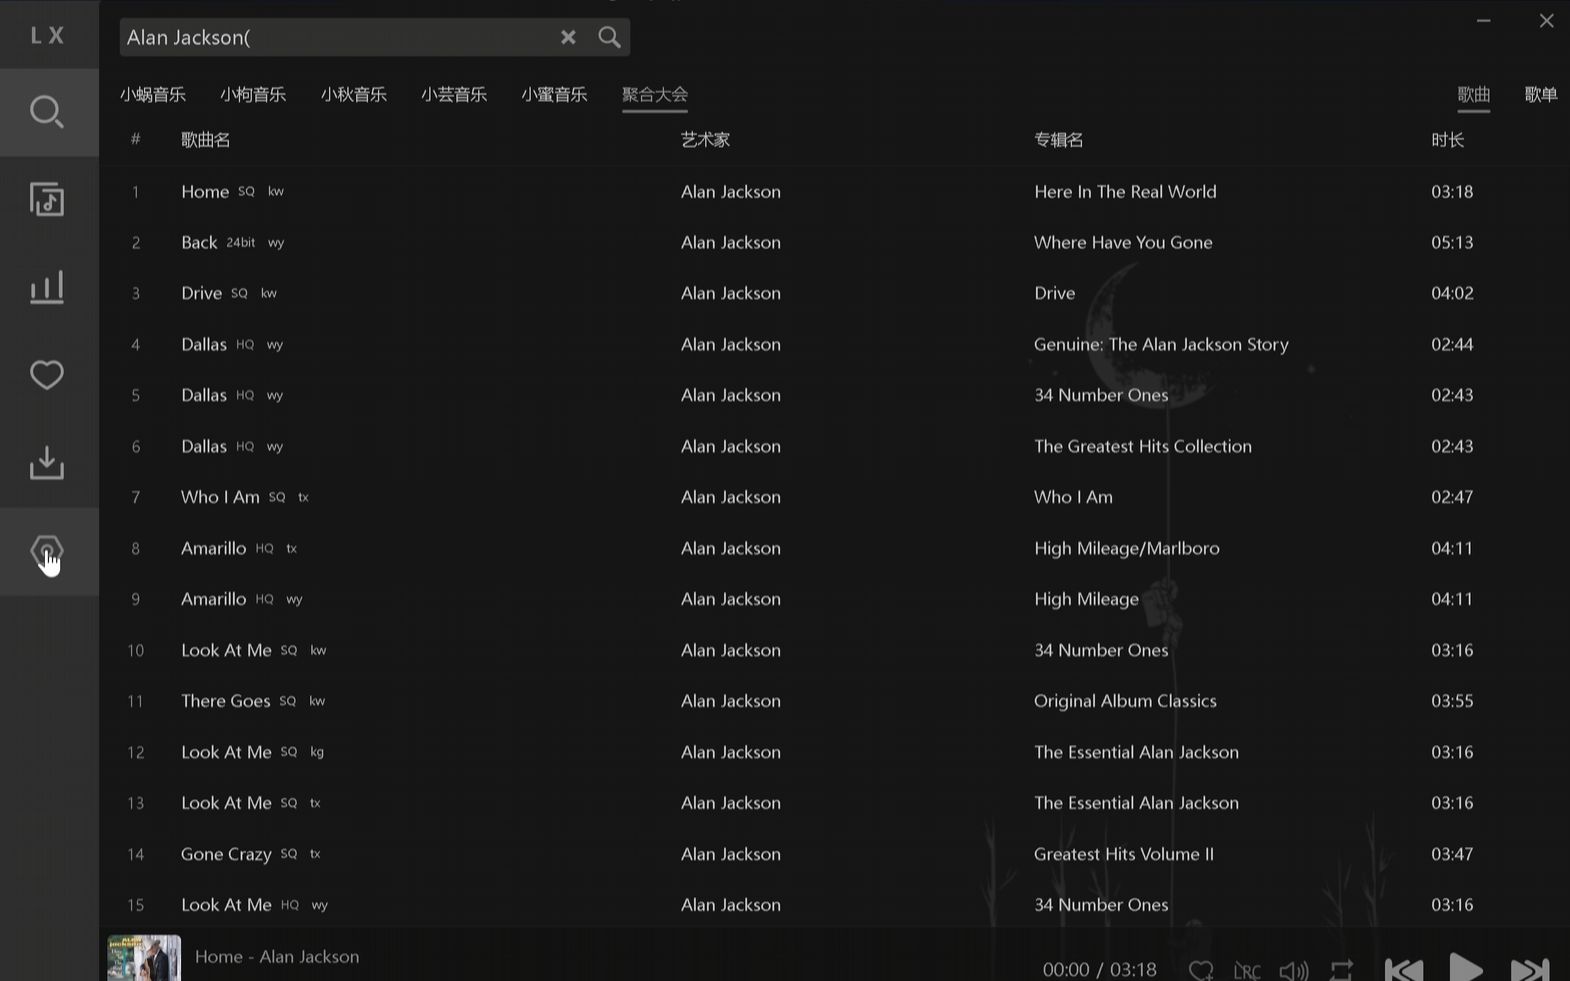The image size is (1570, 981).
Task: Click the magnifier search button
Action: point(609,37)
